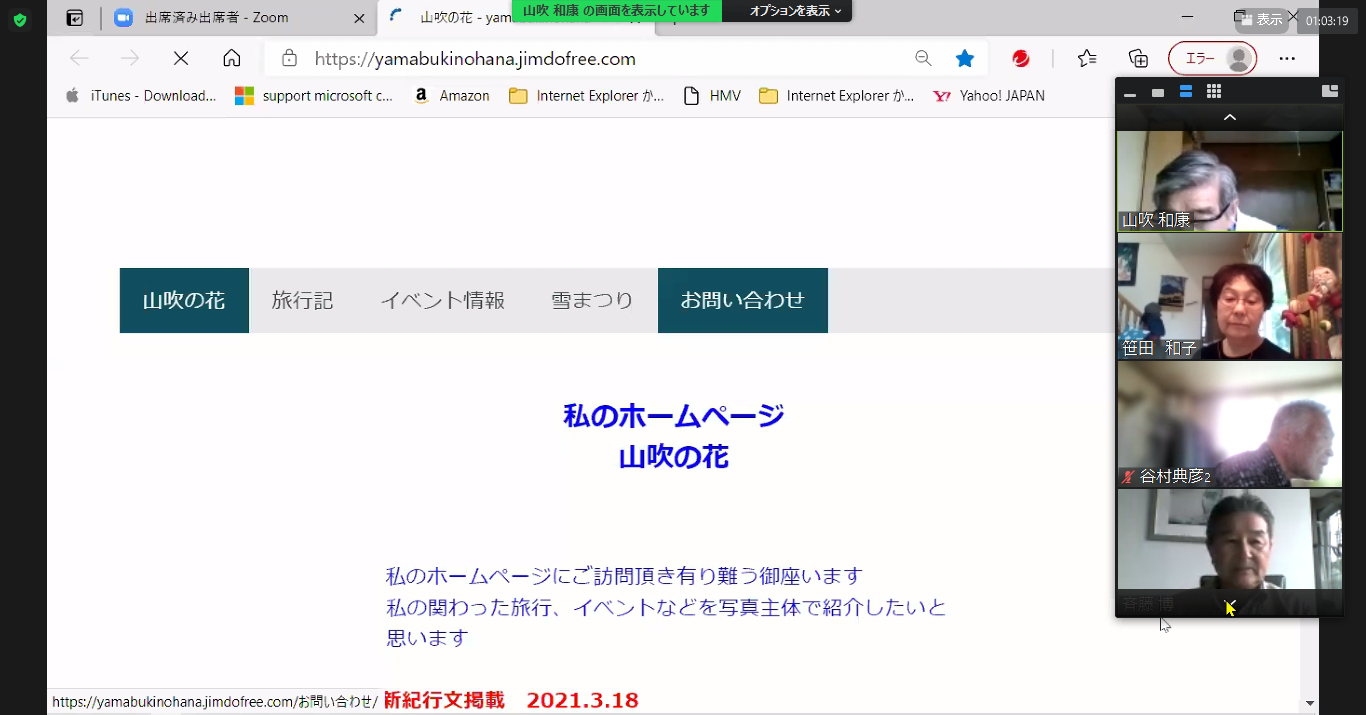Open the Yahoo! JAPAN bookmark
Image resolution: width=1366 pixels, height=715 pixels.
pyautogui.click(x=990, y=96)
